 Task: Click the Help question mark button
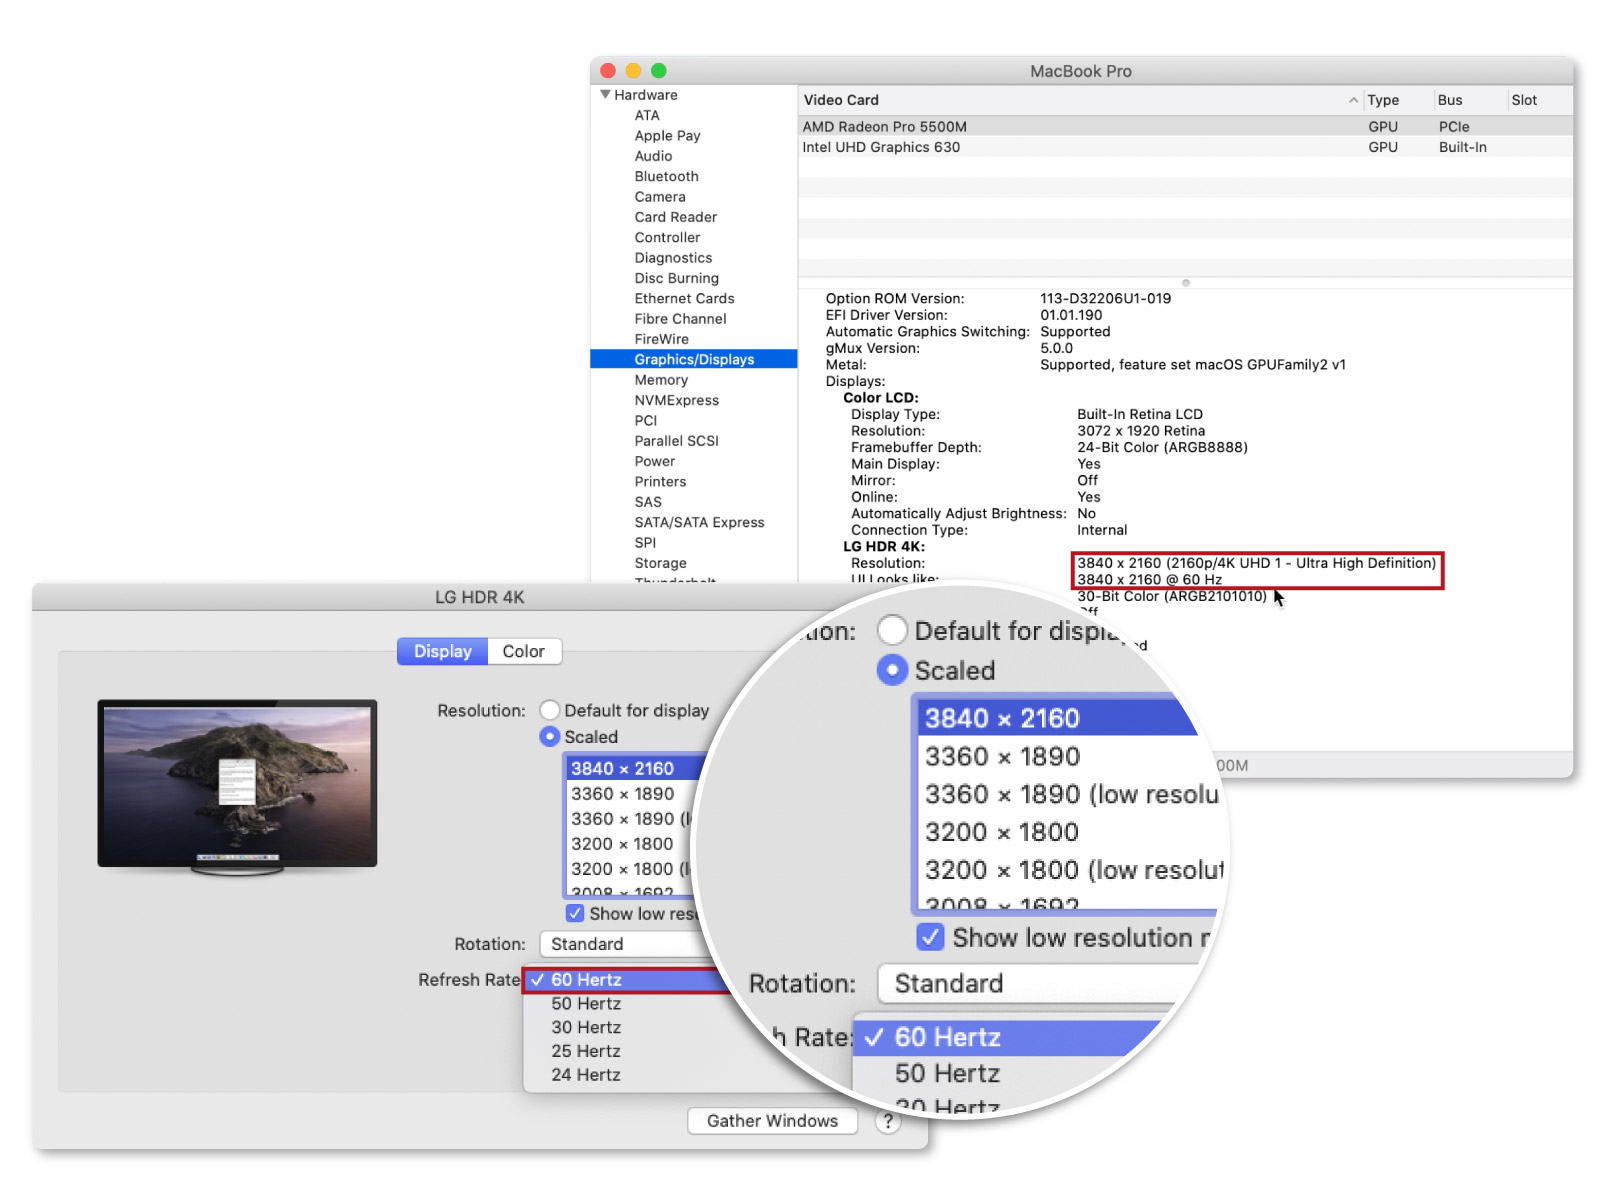pyautogui.click(x=887, y=1121)
